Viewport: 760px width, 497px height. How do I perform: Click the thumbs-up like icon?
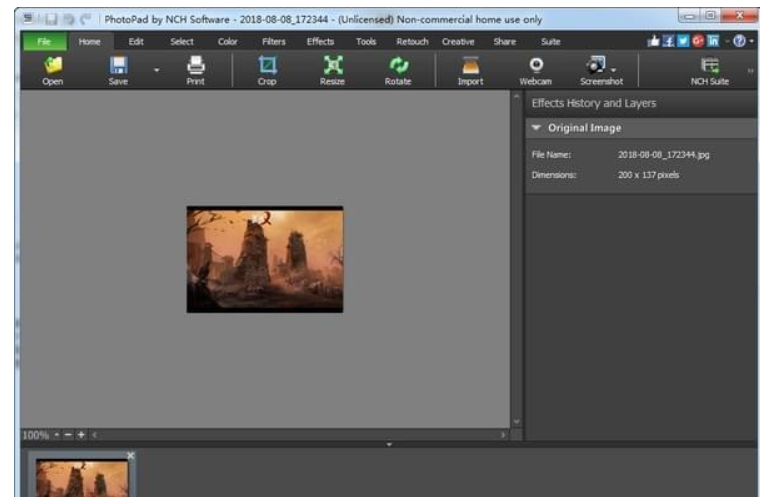point(653,41)
